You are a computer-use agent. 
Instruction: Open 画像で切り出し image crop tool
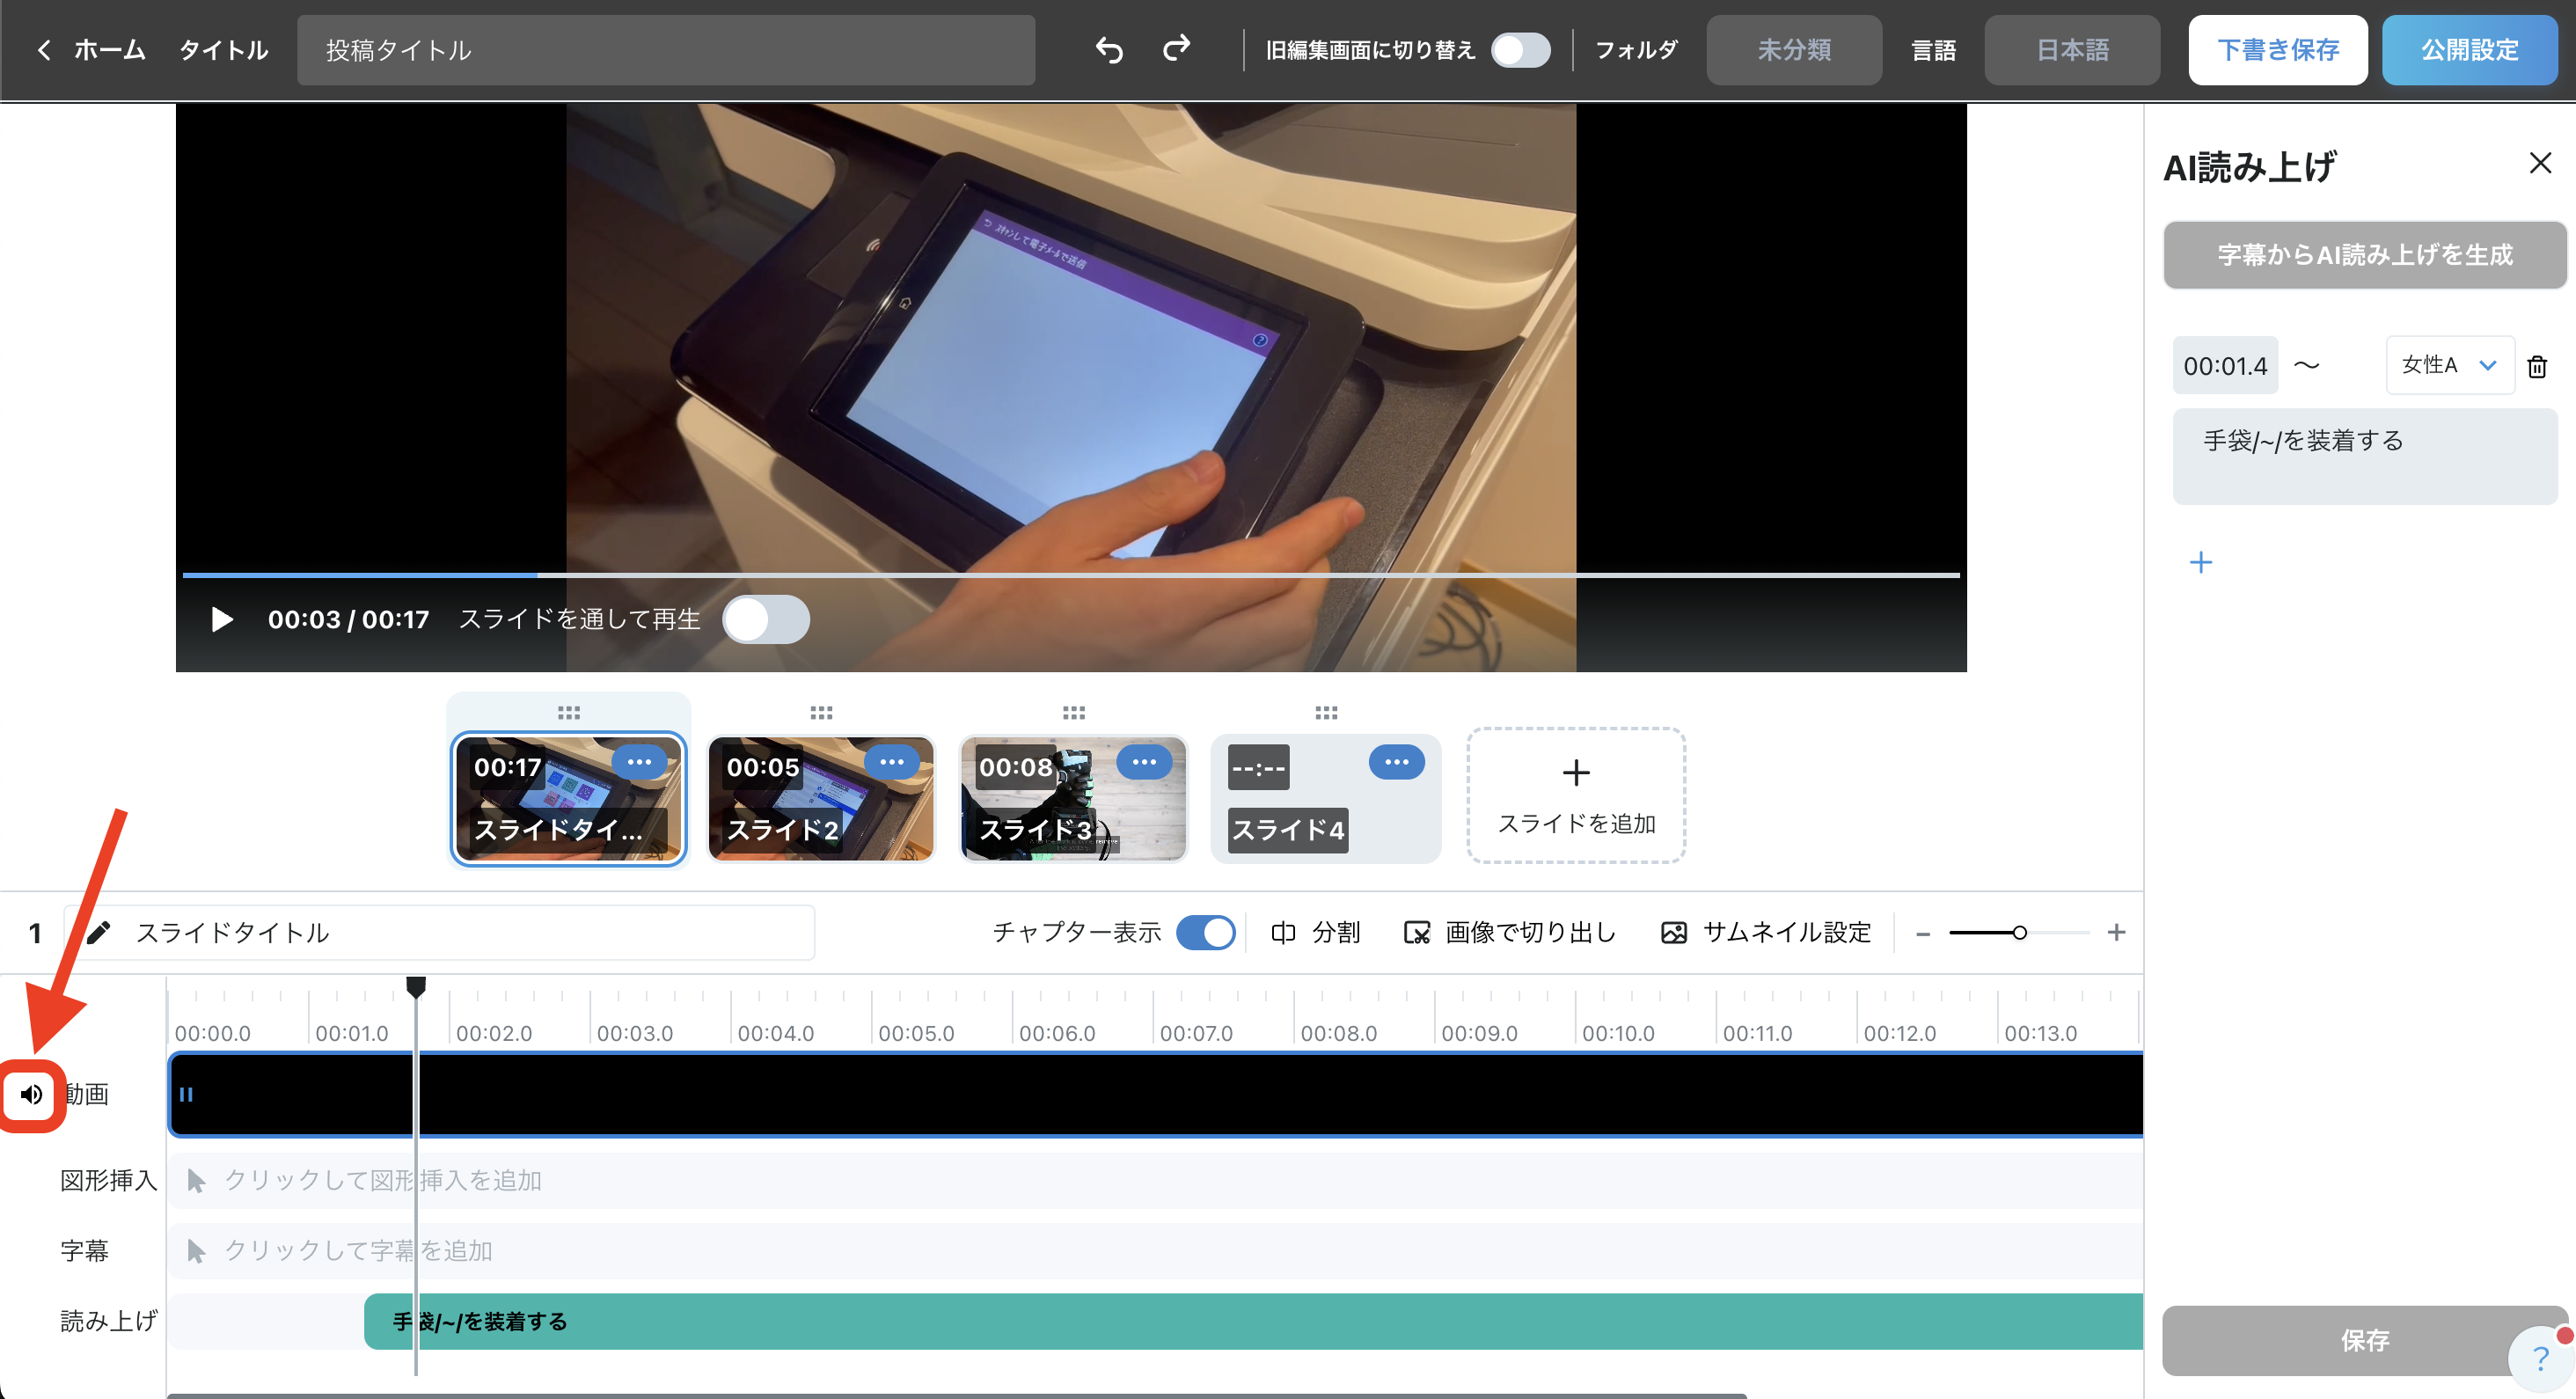click(x=1509, y=932)
